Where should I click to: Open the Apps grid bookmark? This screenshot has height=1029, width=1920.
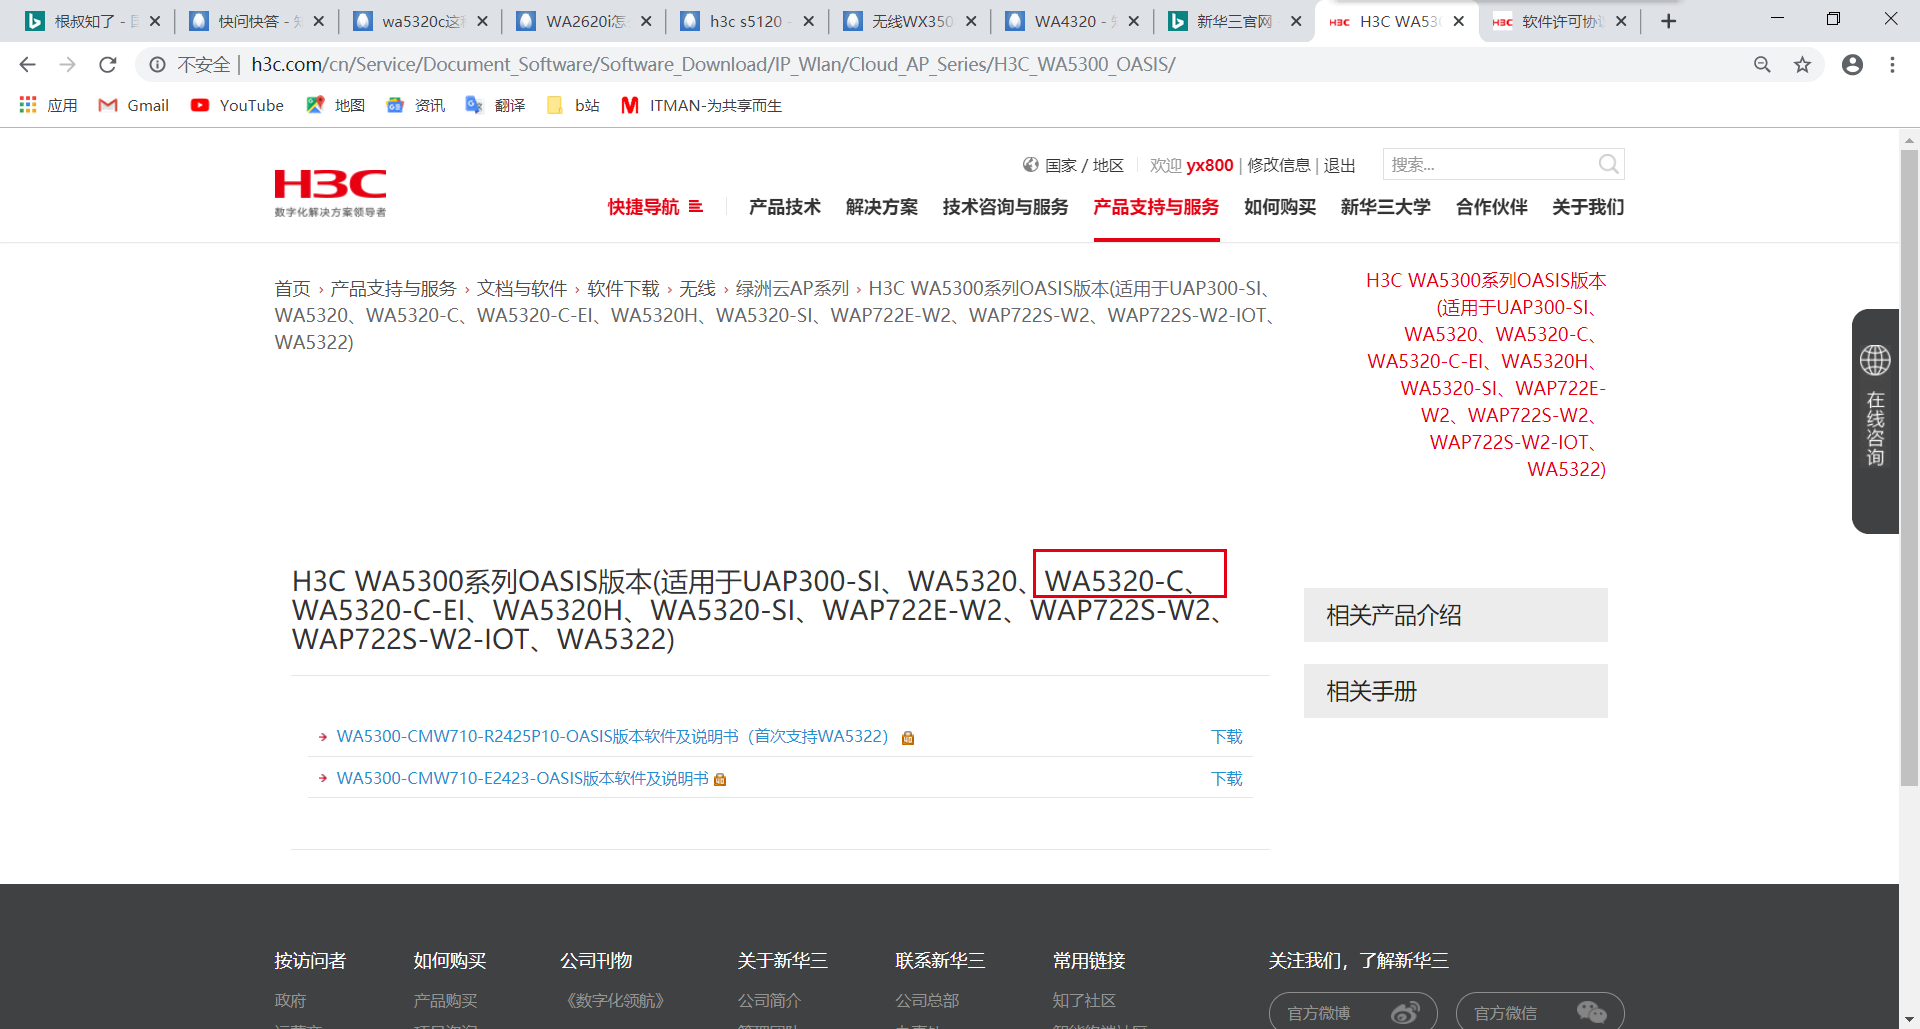point(48,105)
